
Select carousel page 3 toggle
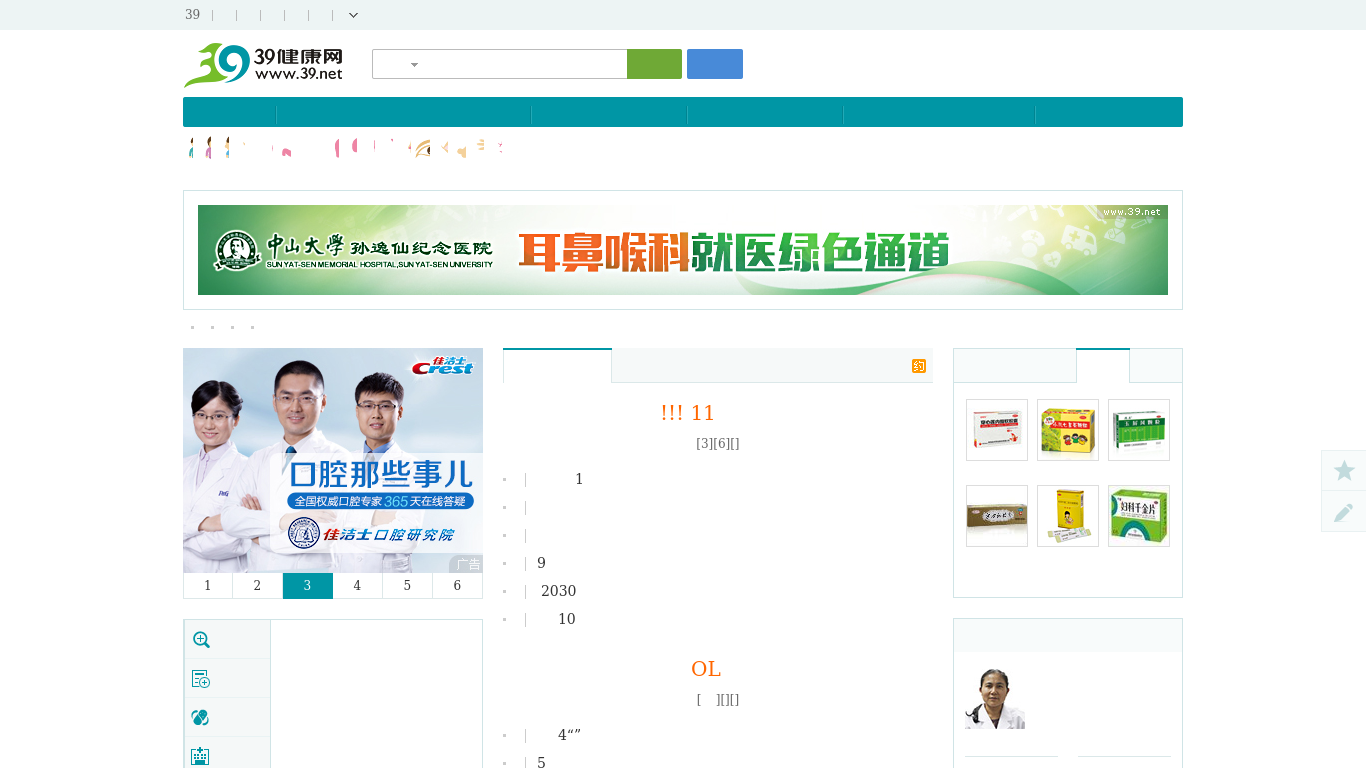307,585
